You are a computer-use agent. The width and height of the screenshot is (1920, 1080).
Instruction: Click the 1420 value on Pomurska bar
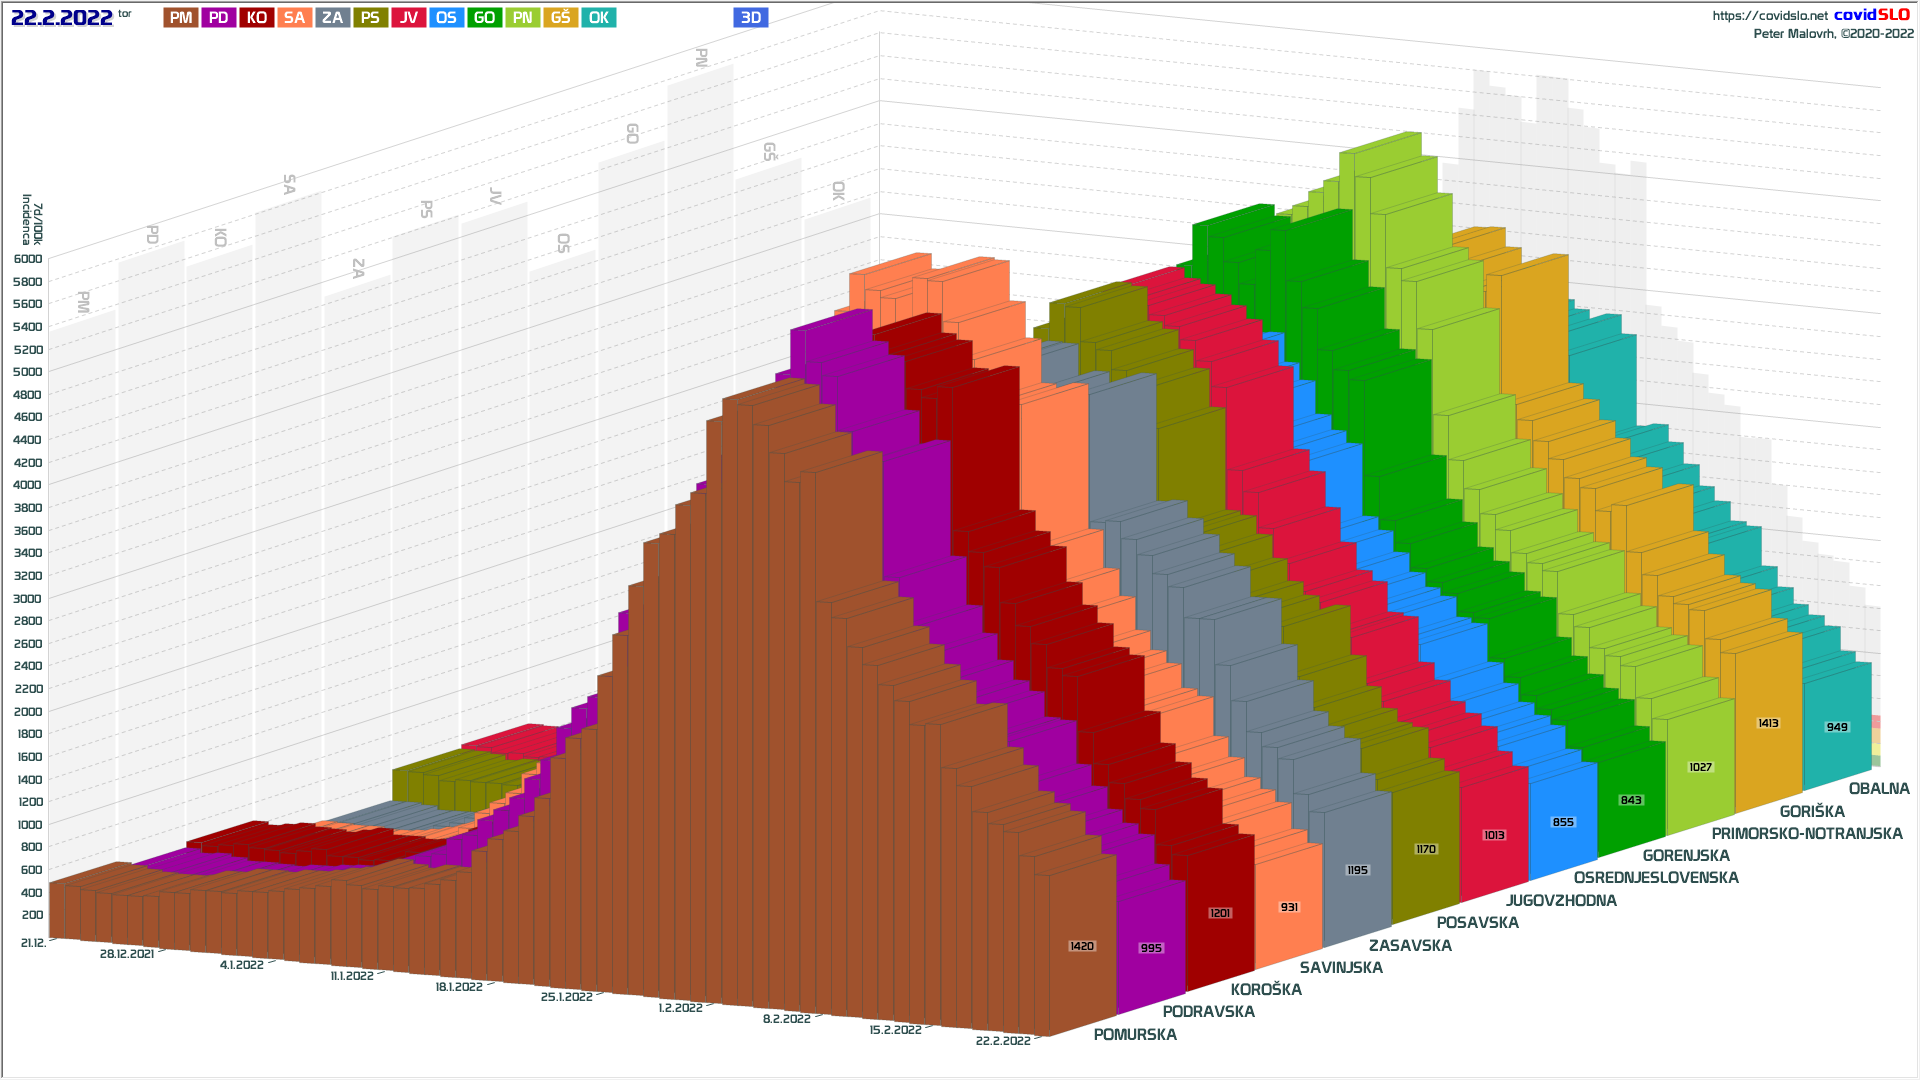(x=1081, y=946)
